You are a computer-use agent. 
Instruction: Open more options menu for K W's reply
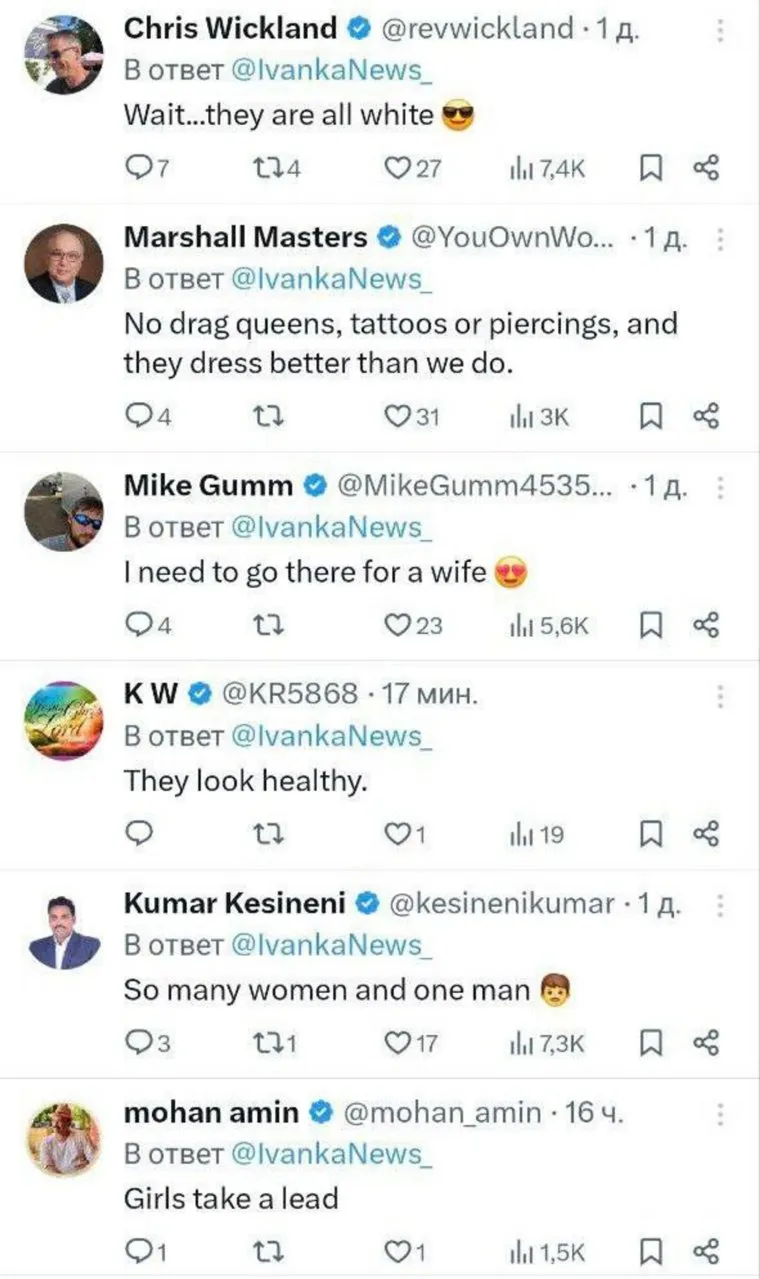tap(719, 695)
